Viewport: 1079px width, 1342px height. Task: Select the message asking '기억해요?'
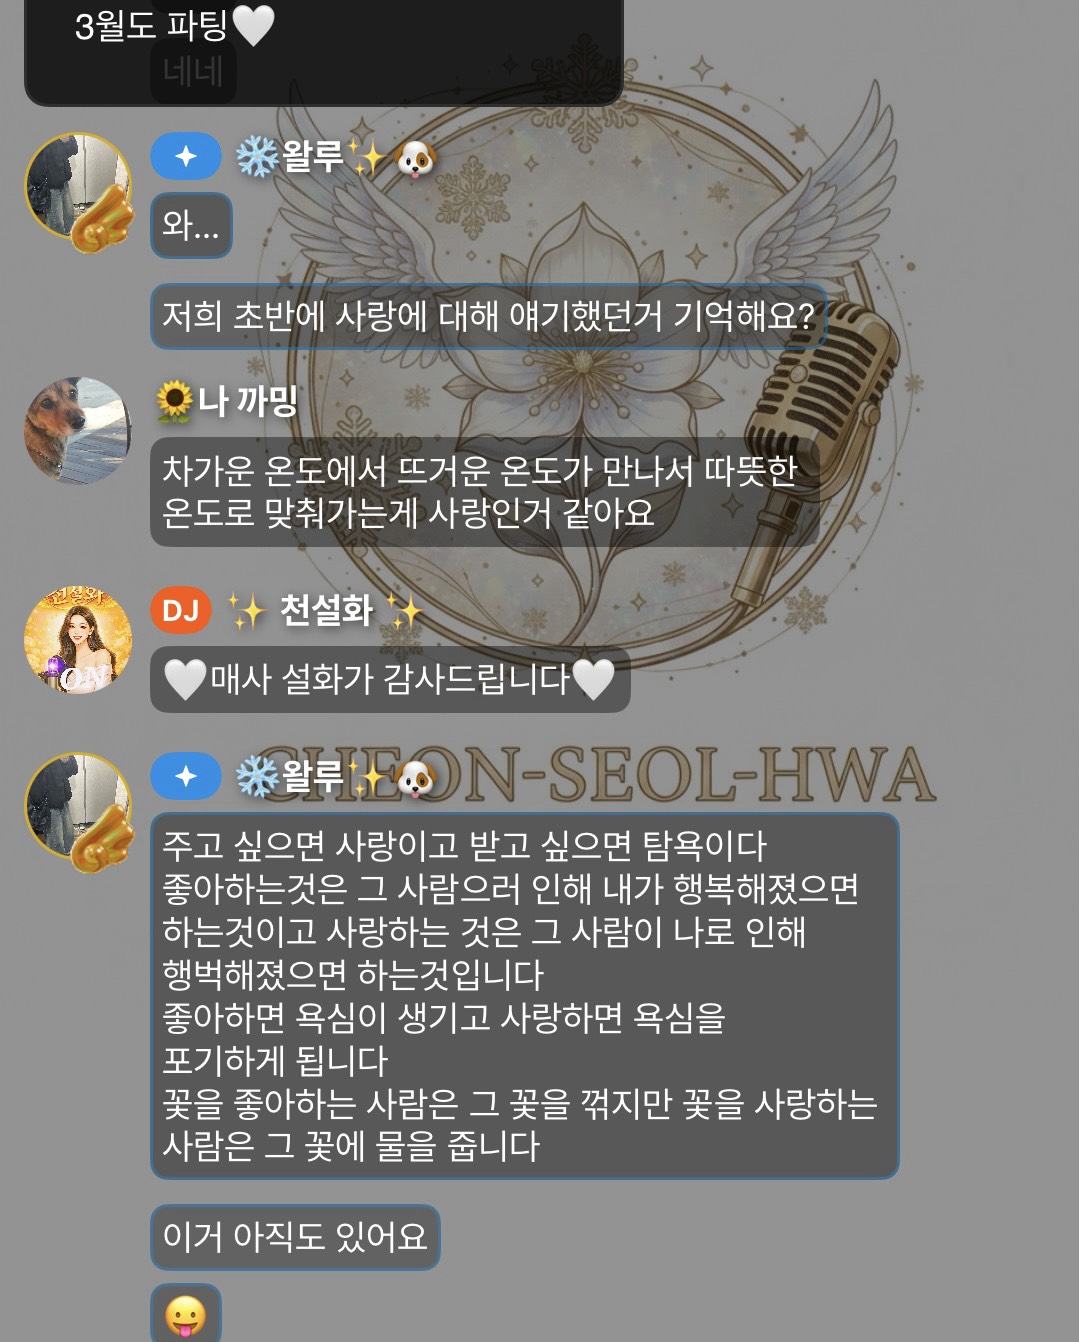488,316
